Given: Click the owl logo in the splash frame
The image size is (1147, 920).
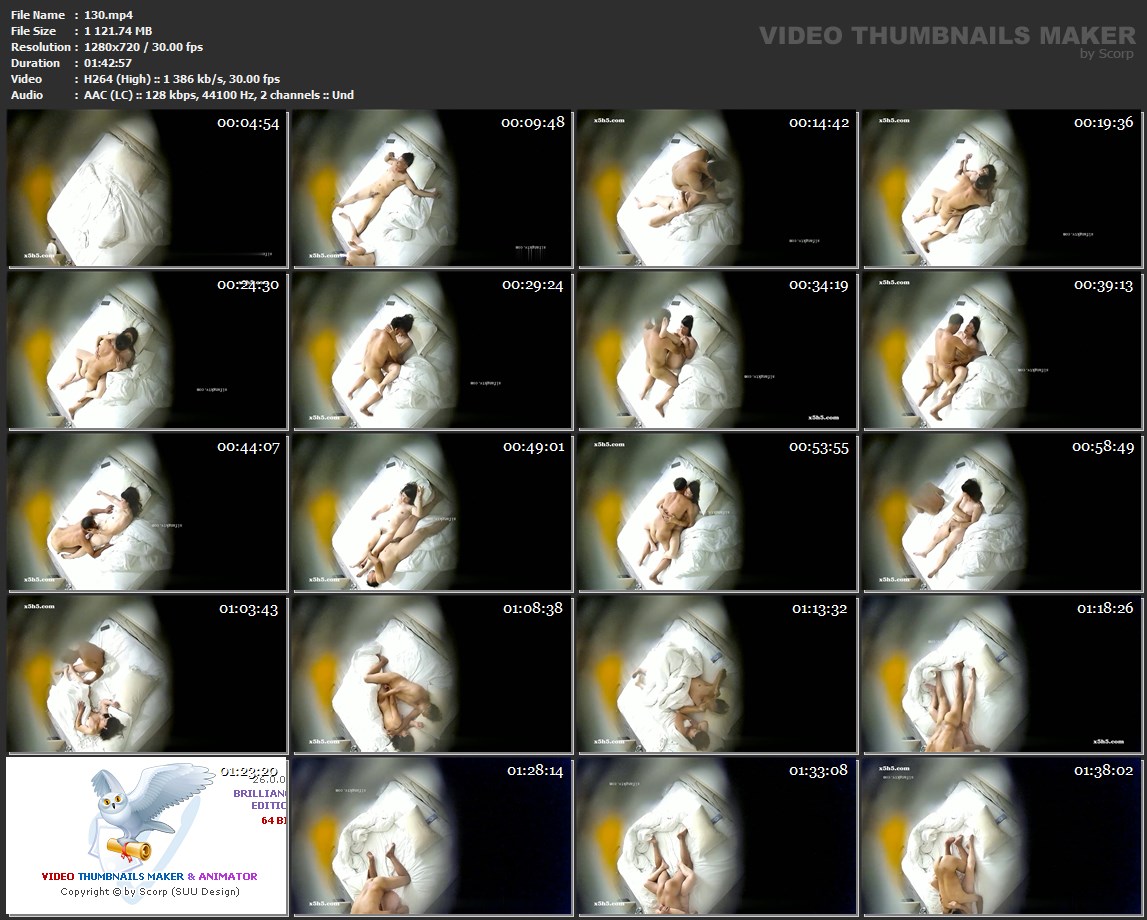Looking at the screenshot, I should point(151,812).
